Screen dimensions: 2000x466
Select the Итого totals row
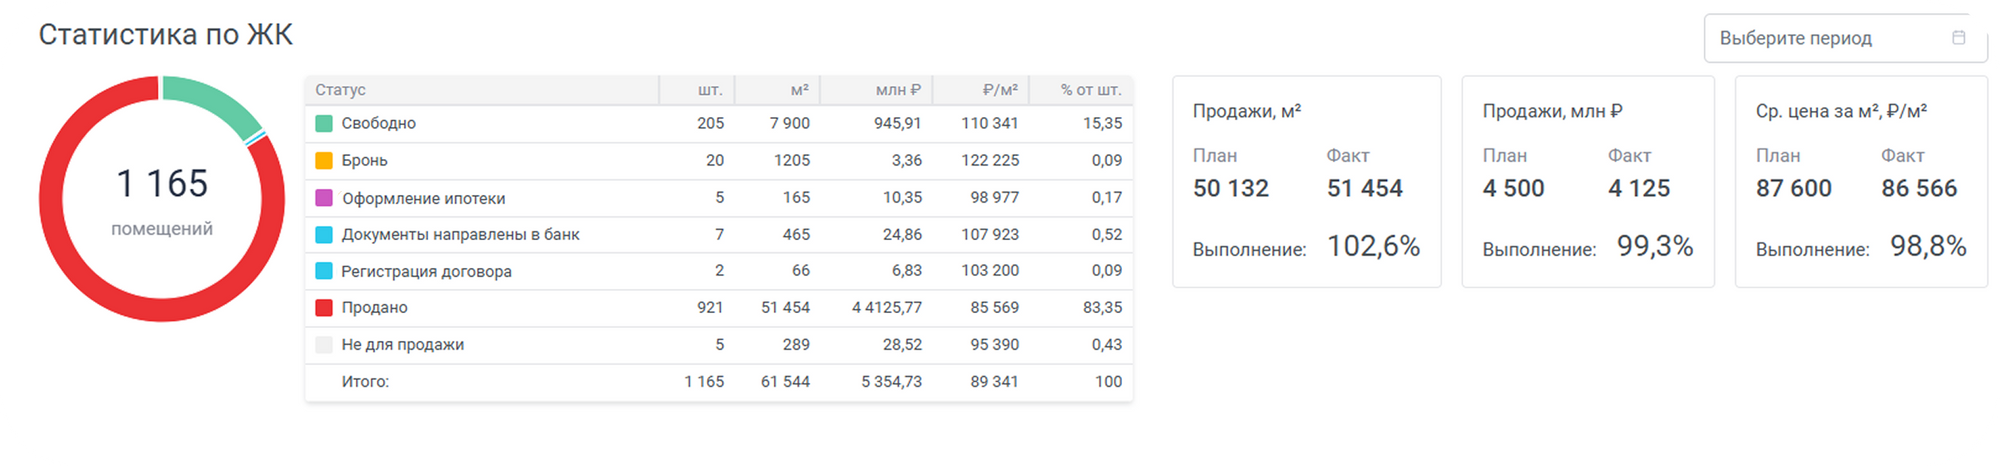719,382
